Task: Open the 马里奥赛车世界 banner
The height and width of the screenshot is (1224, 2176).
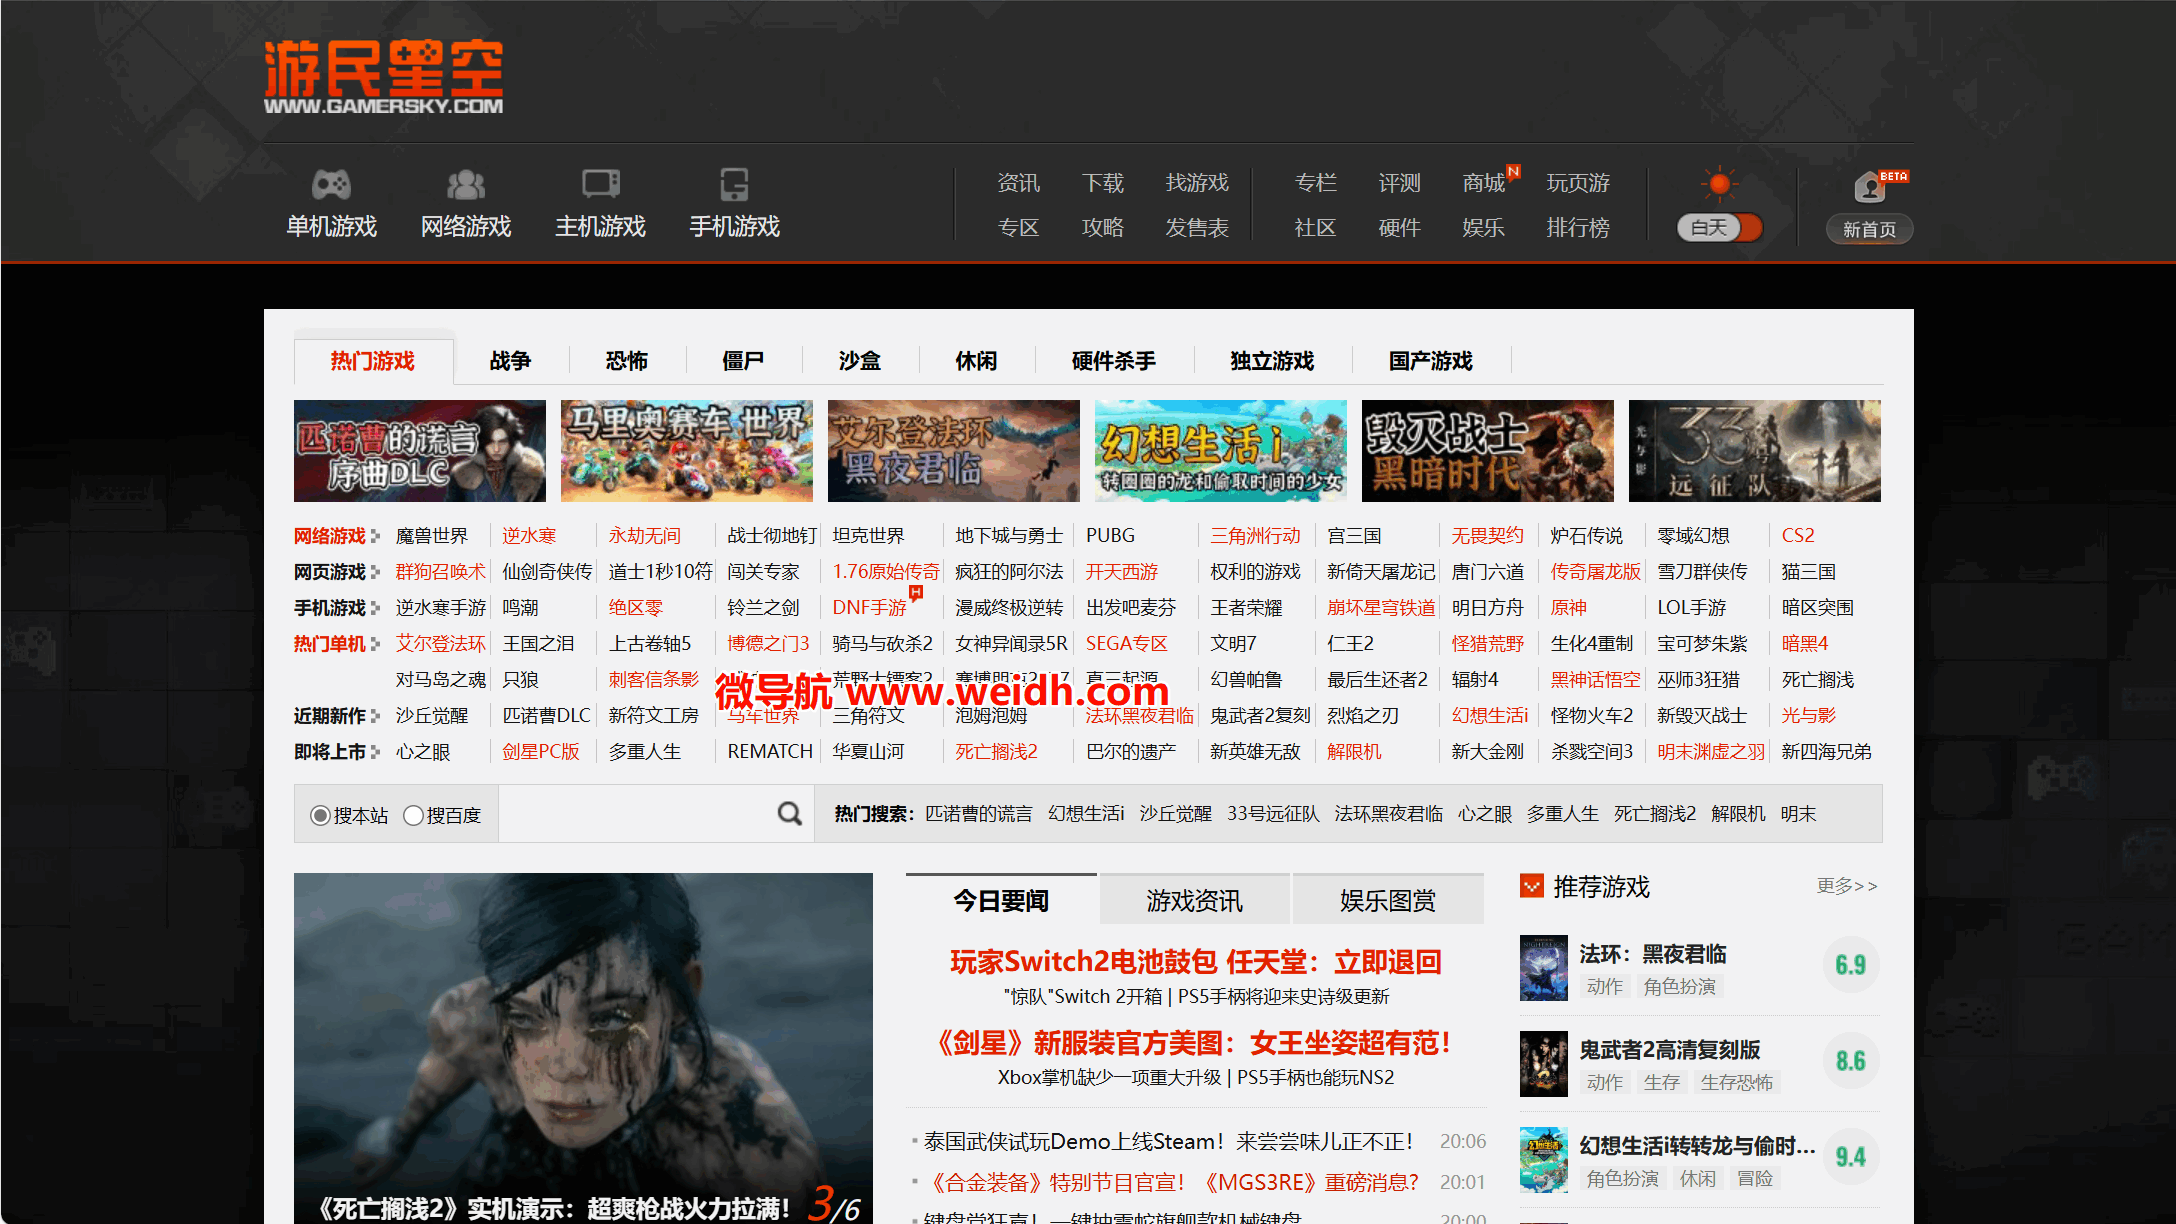Action: (x=687, y=451)
